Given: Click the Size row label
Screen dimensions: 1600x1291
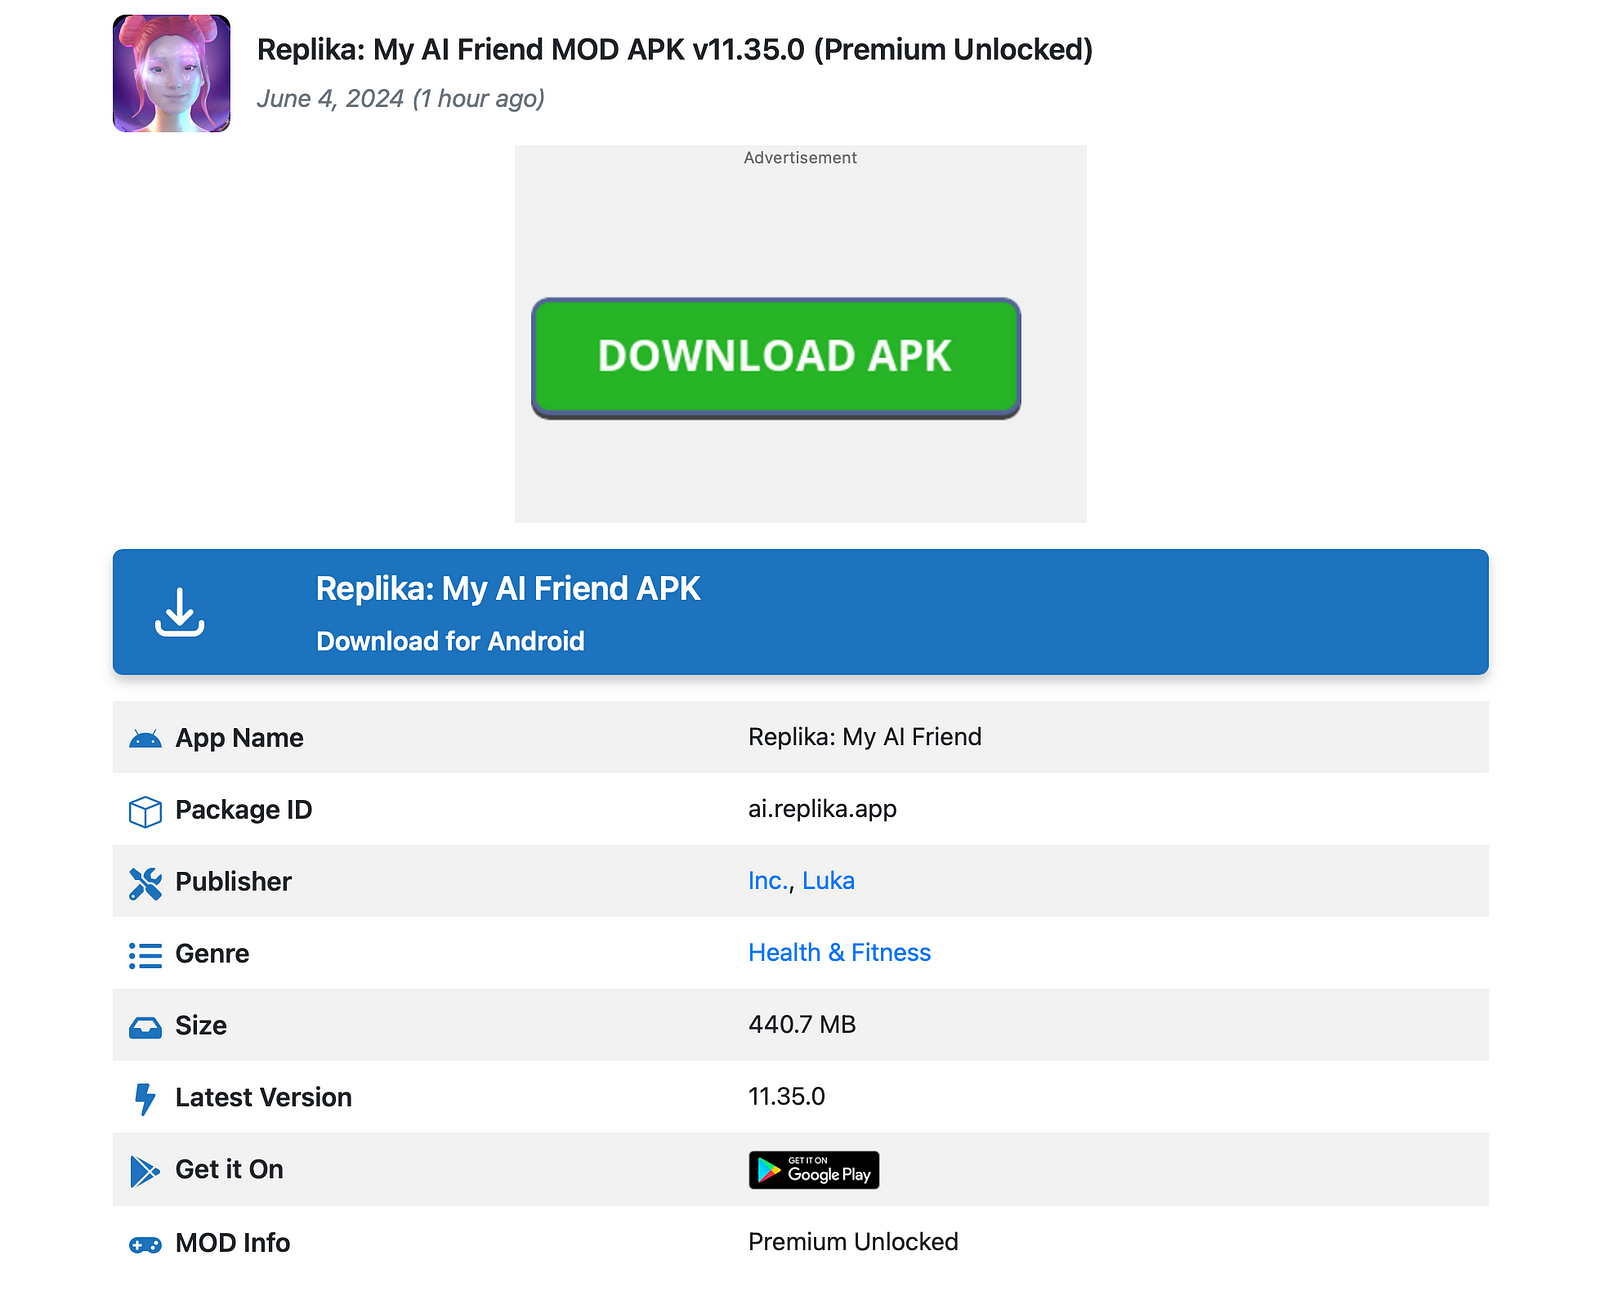Looking at the screenshot, I should (x=201, y=1026).
